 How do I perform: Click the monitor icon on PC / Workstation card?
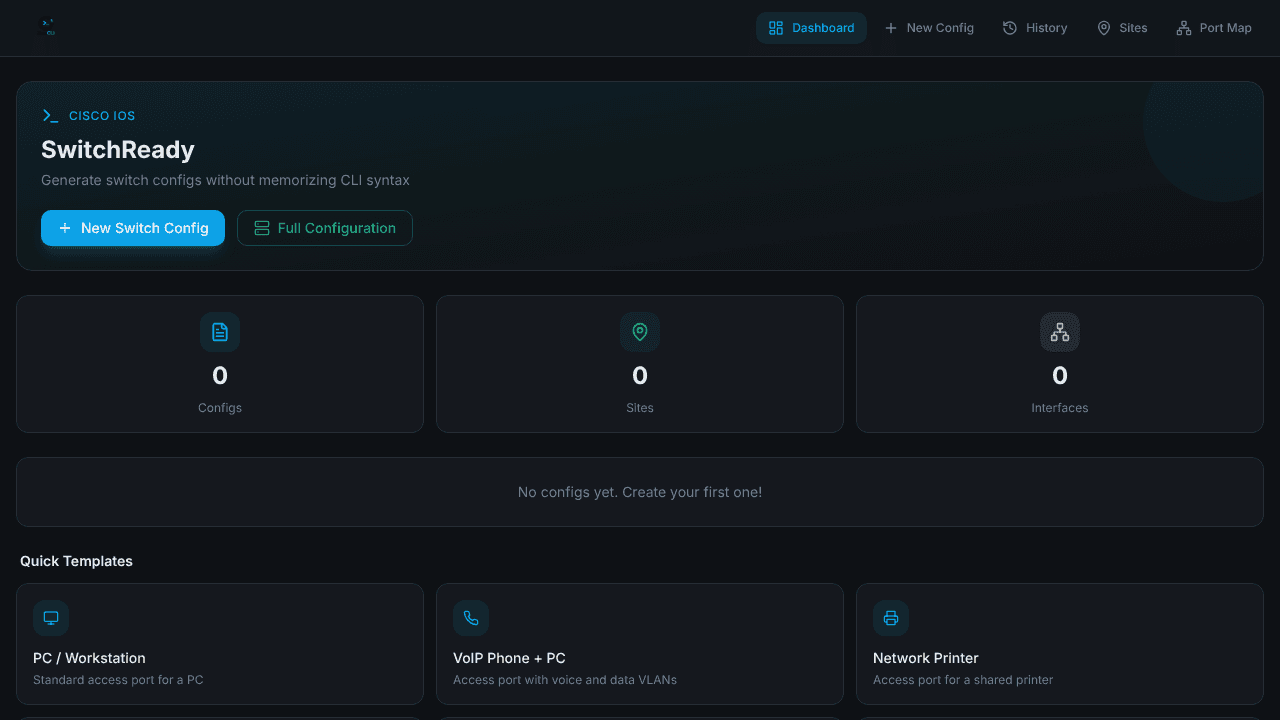(51, 618)
